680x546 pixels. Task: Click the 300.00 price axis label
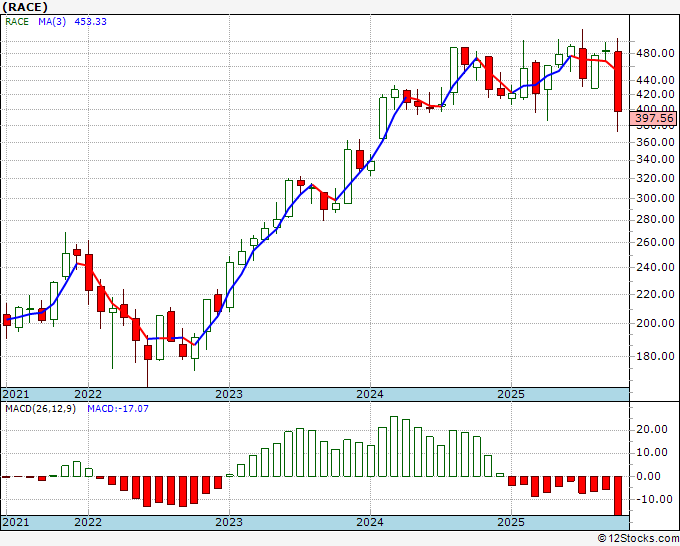tap(655, 198)
